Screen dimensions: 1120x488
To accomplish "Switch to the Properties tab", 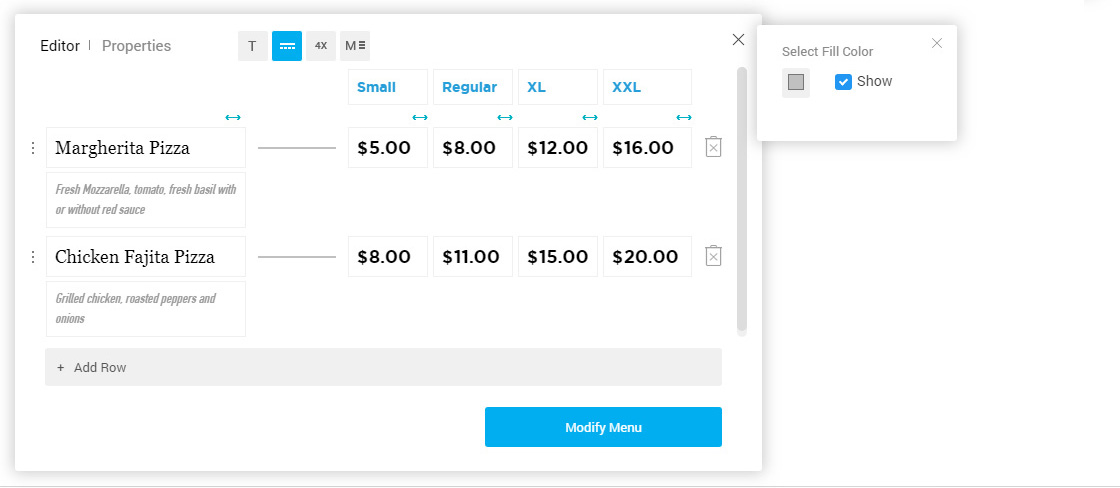I will point(136,46).
